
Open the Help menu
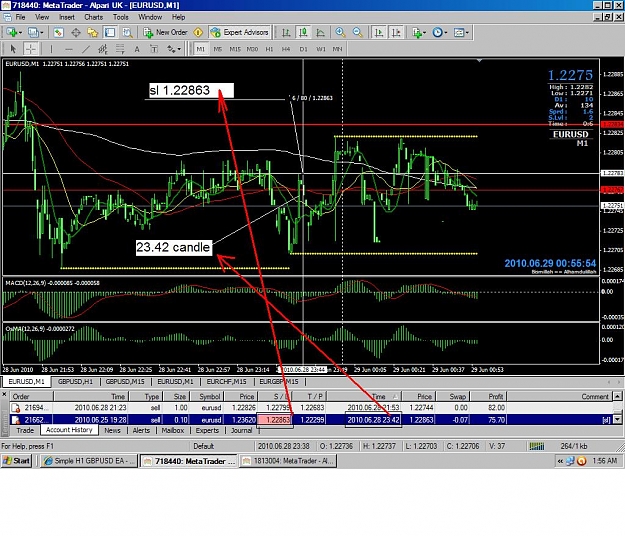178,17
